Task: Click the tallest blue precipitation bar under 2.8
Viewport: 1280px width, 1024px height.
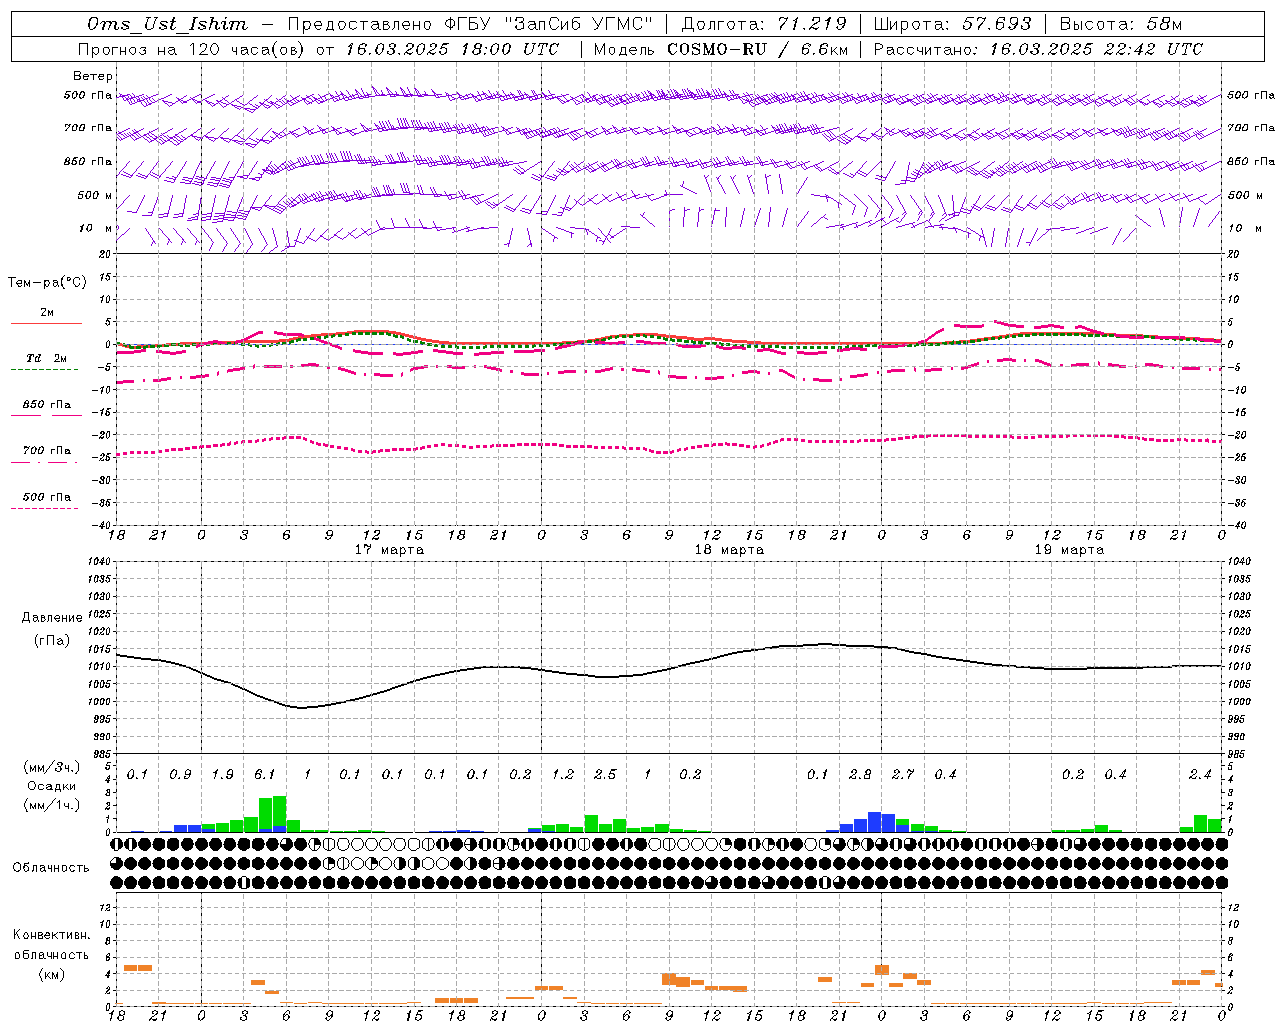Action: (874, 822)
